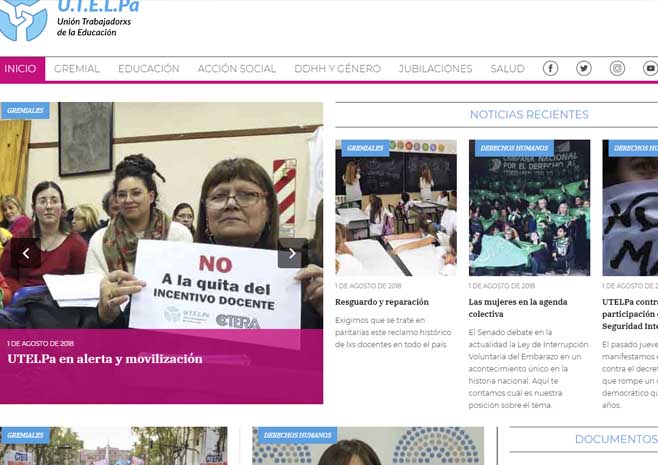Screen dimensions: 658x465
Task: Click the DOCUMENTOS section heading
Action: point(616,439)
